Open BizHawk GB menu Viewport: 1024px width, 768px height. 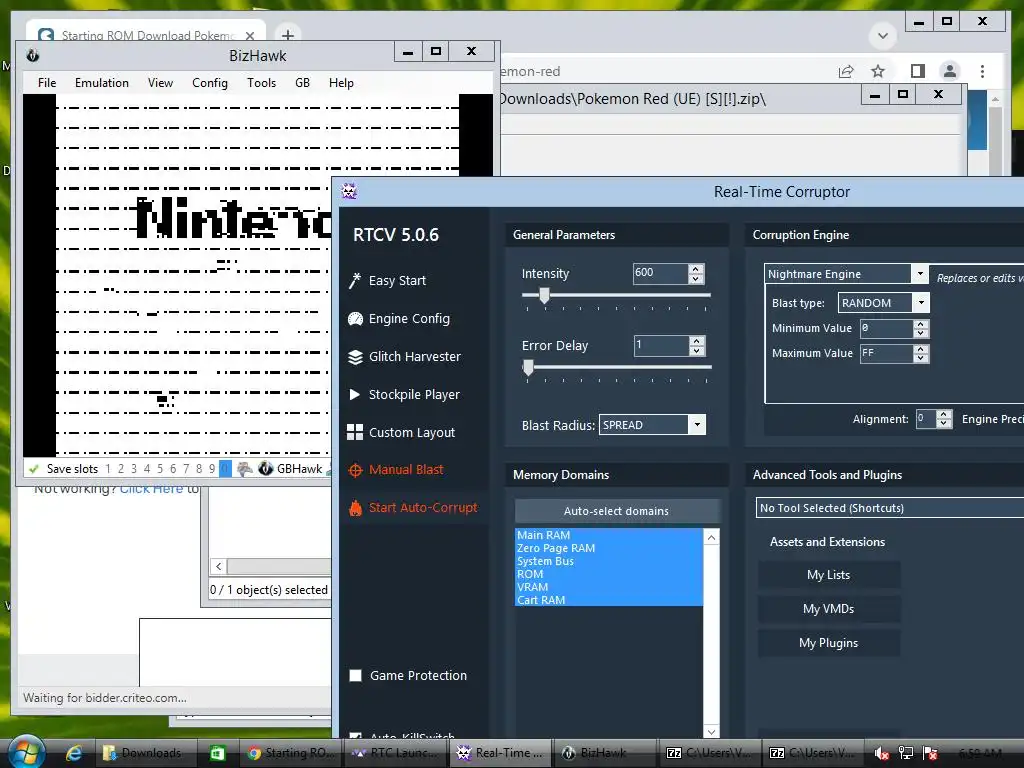(x=302, y=83)
